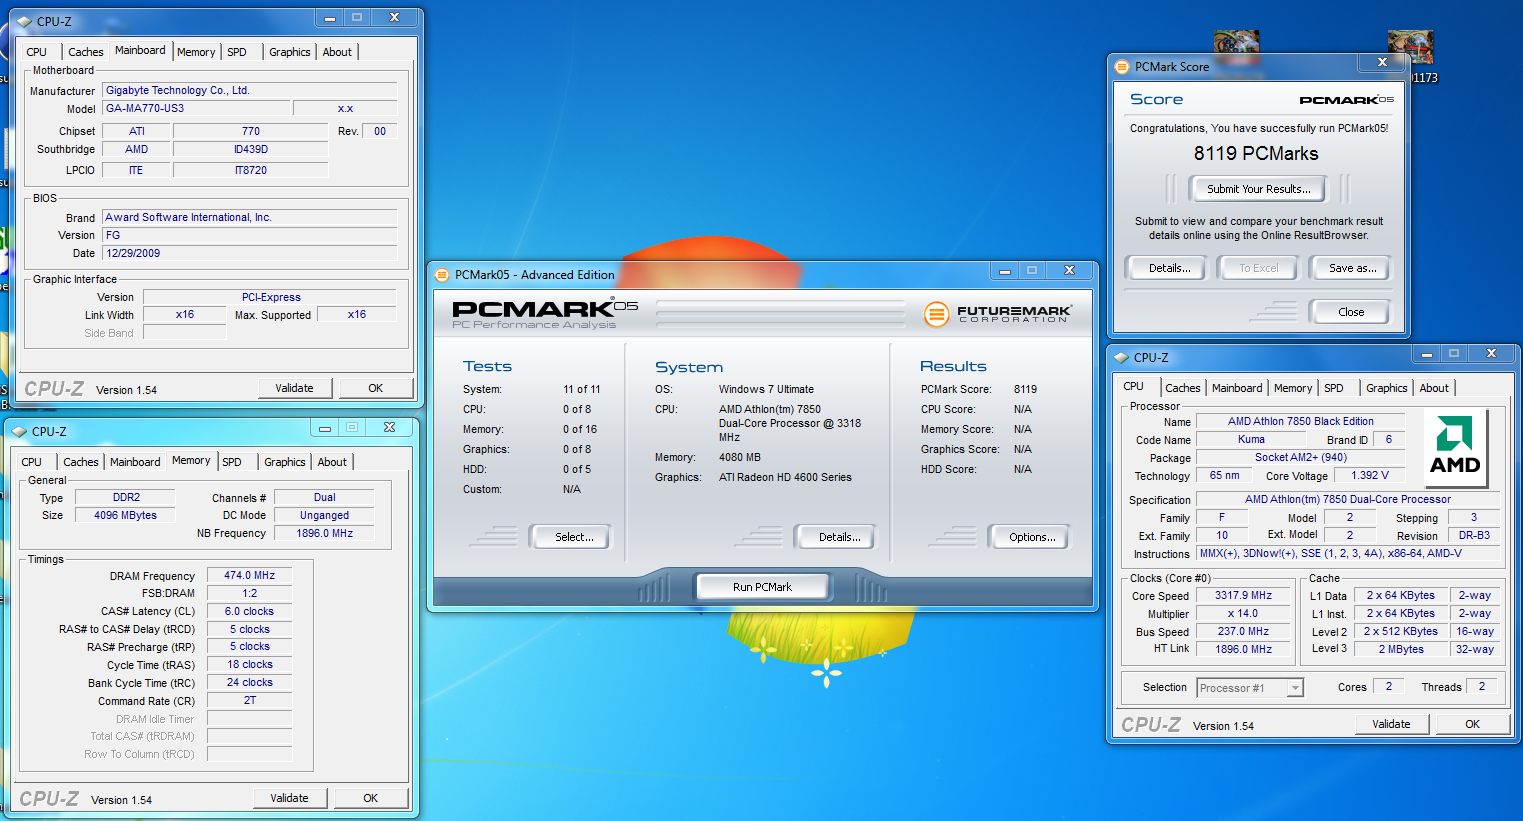Click Validate in Memory CPU-Z window

(x=289, y=798)
